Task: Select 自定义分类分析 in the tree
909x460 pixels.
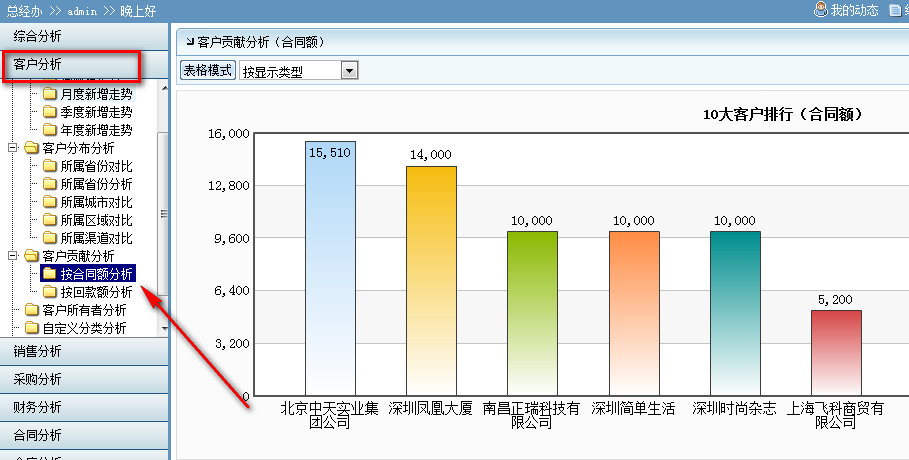Action: coord(84,328)
